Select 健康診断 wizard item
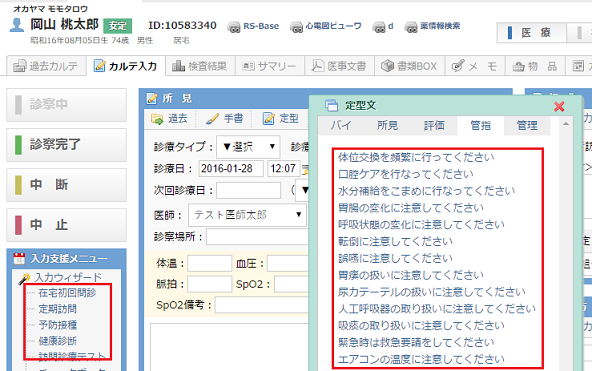Viewport: 592px width, 371px height. (57, 340)
